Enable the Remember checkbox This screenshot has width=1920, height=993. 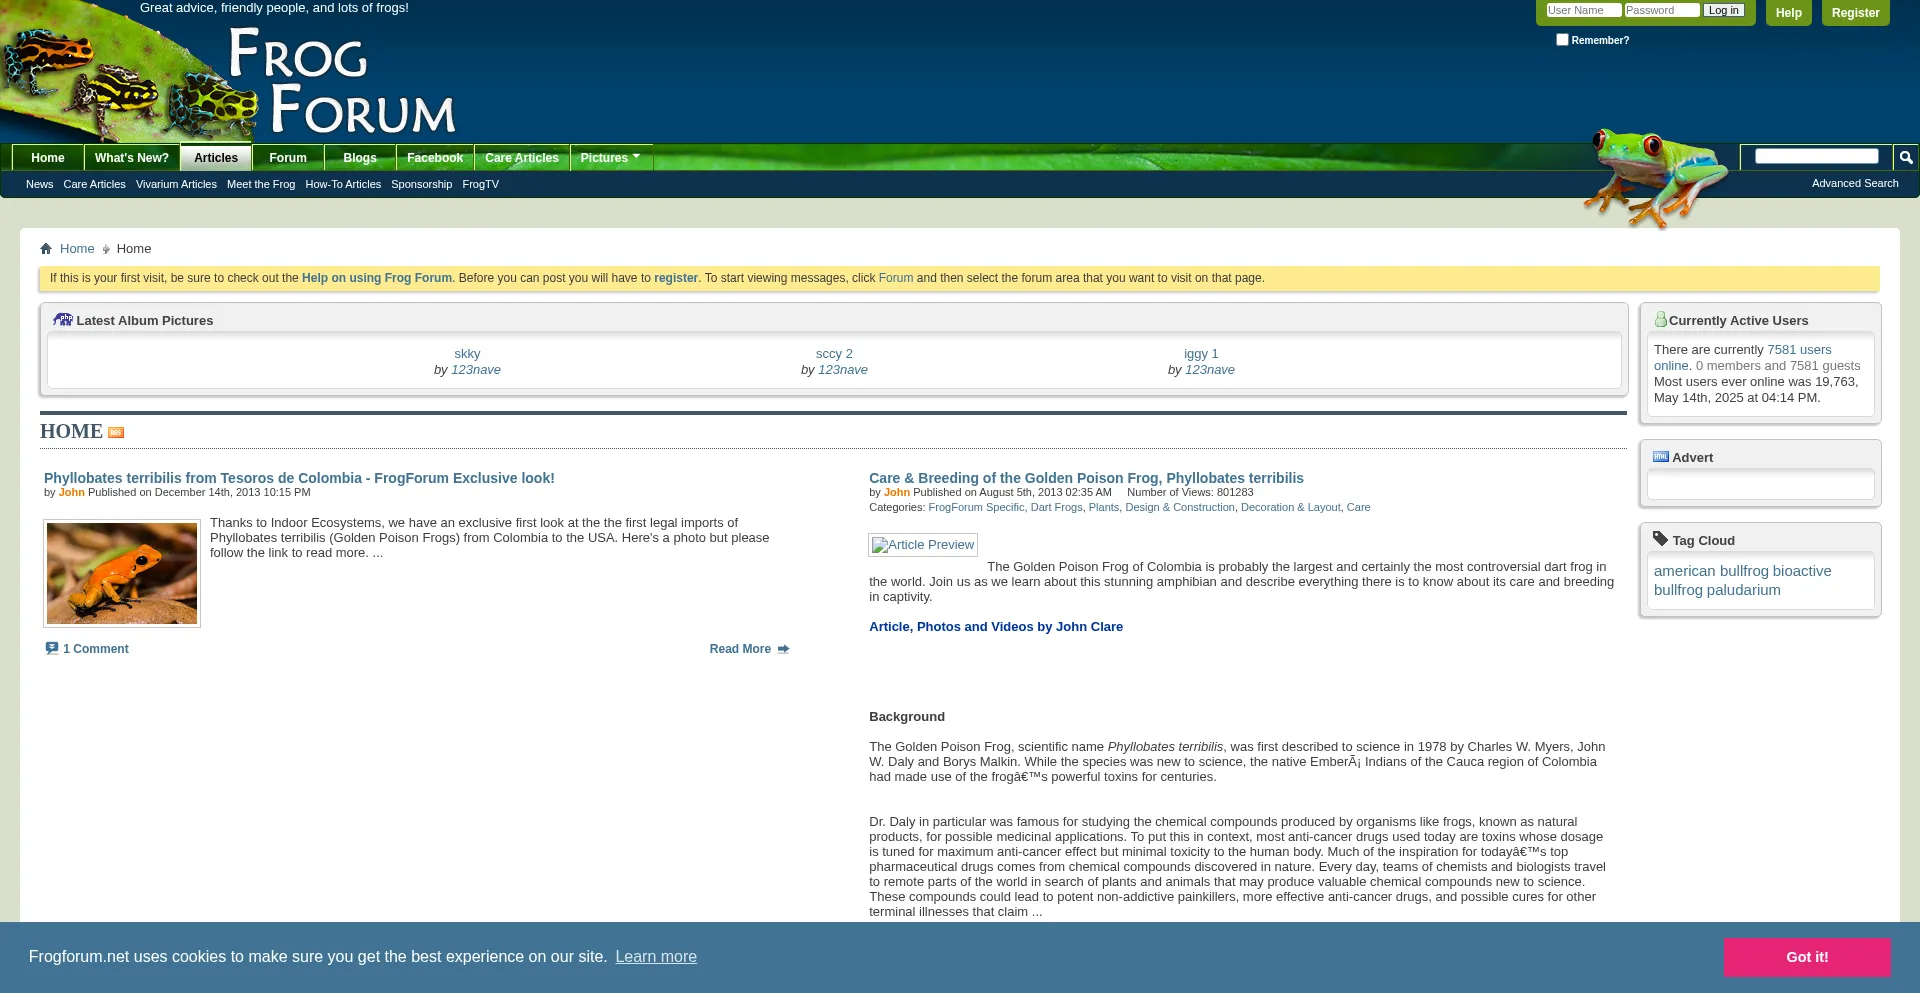pyautogui.click(x=1562, y=40)
